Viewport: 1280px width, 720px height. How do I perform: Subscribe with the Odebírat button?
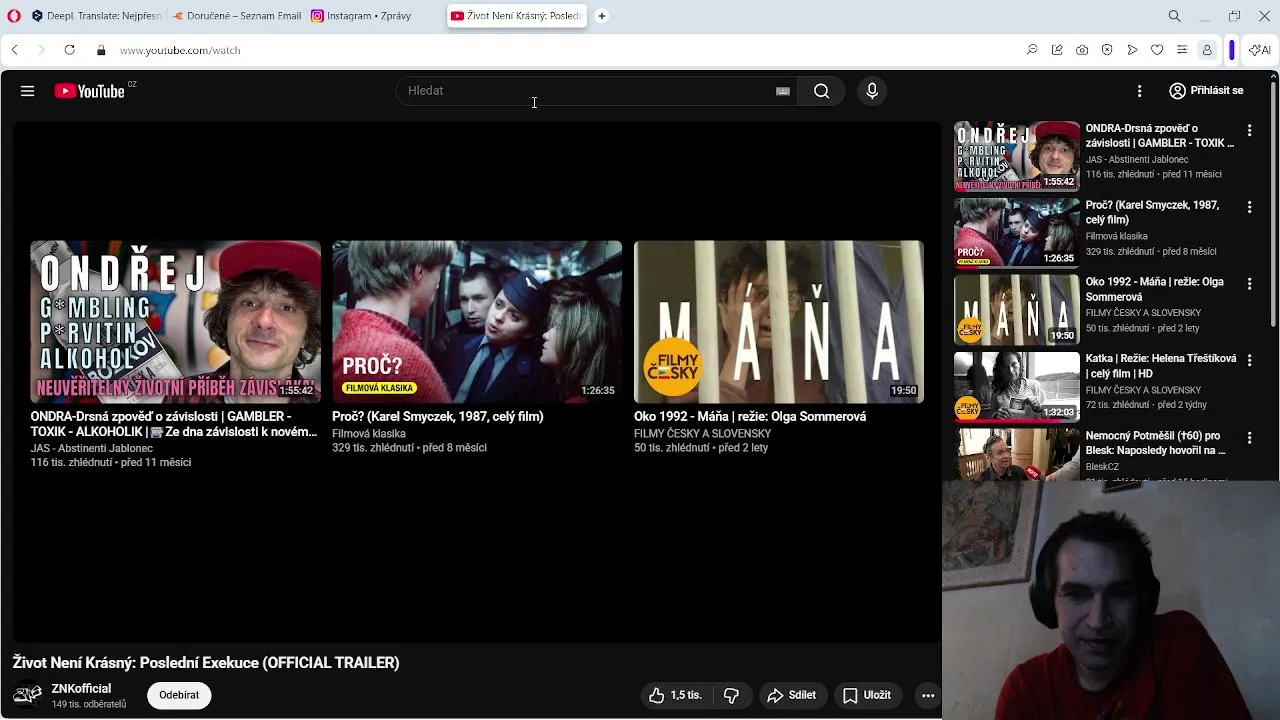[x=179, y=695]
